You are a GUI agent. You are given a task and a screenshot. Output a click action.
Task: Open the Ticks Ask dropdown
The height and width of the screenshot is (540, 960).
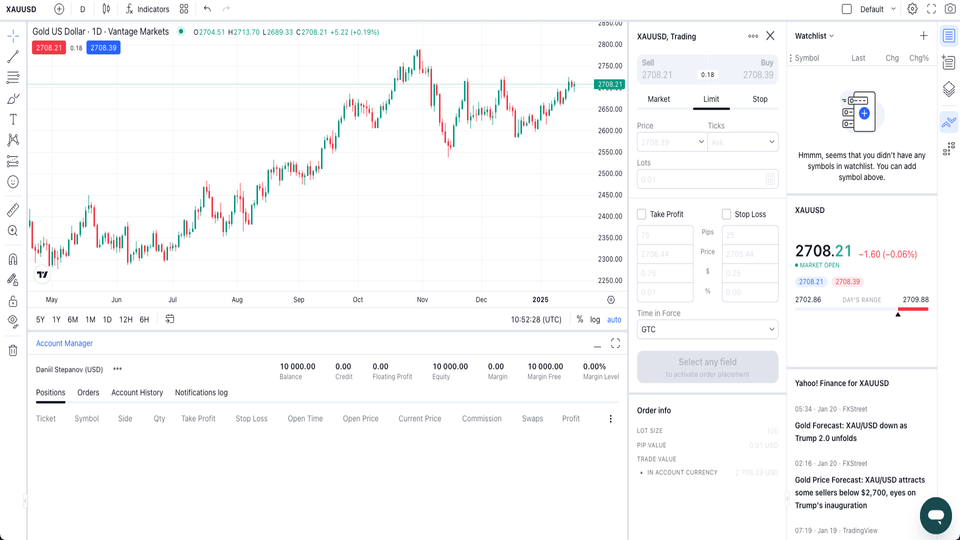pyautogui.click(x=743, y=142)
